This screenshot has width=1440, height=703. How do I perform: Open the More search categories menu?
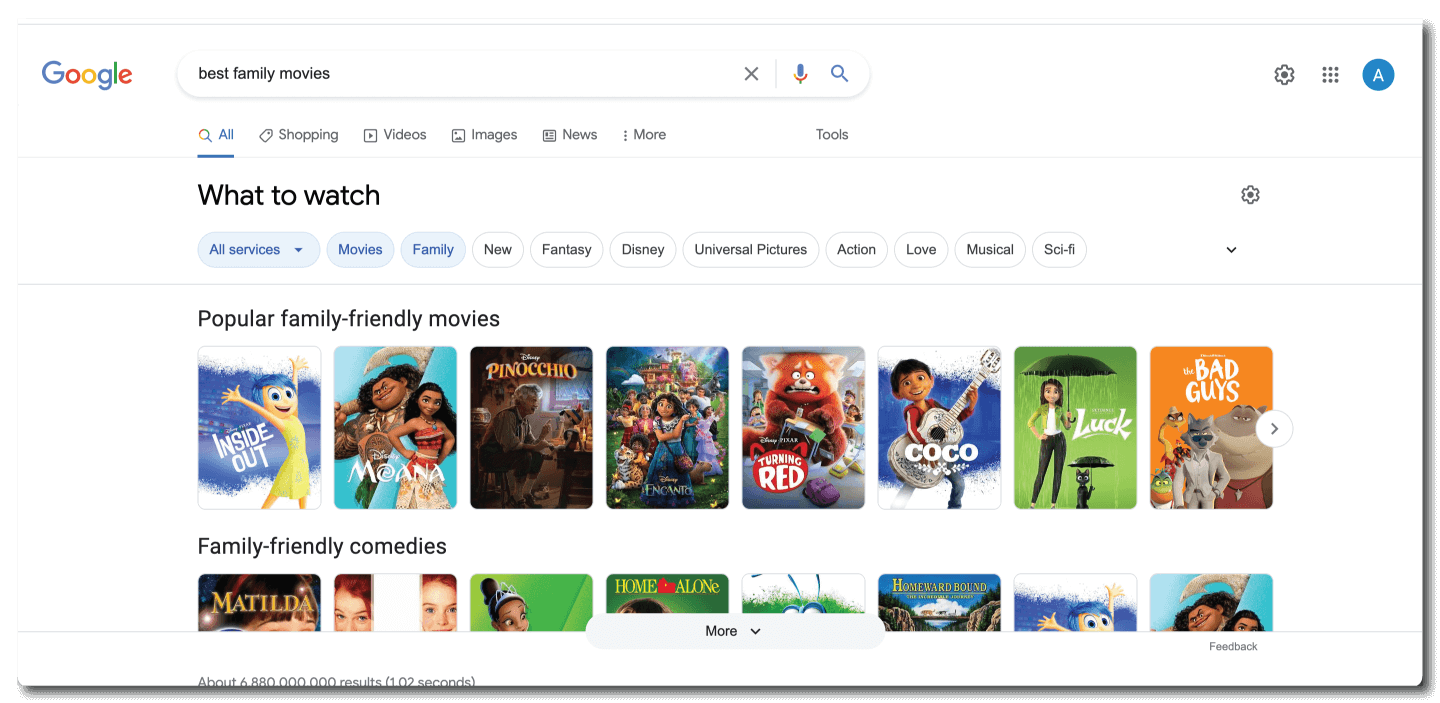tap(644, 135)
